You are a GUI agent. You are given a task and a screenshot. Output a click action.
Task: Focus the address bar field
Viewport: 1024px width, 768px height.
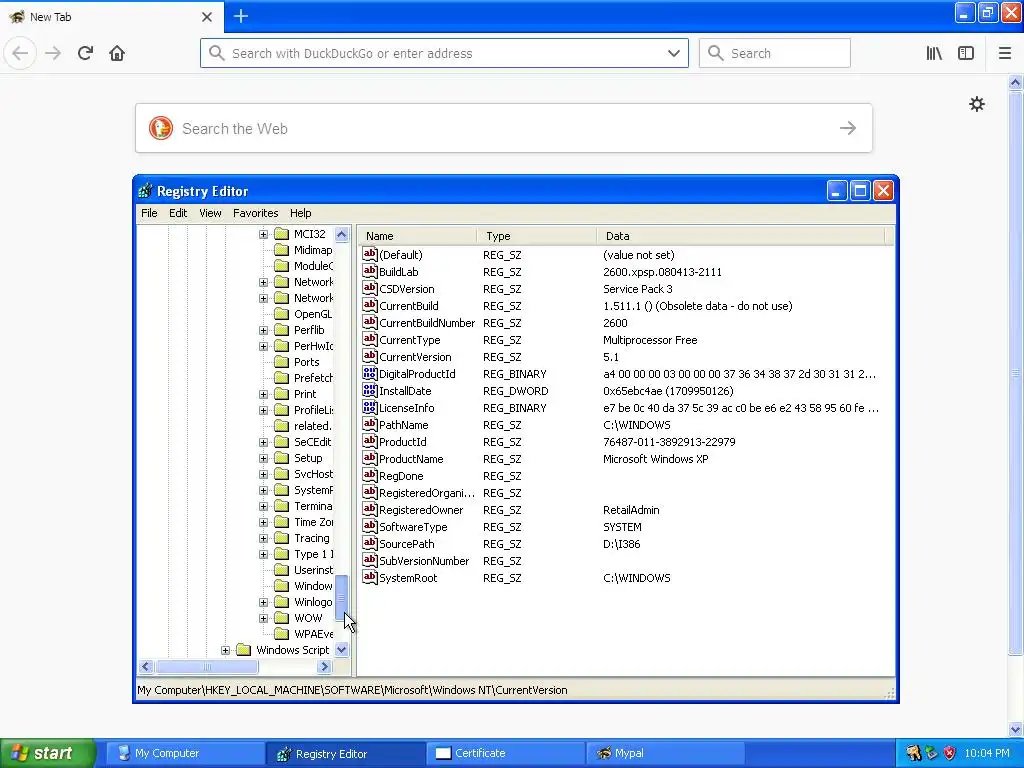coord(444,53)
